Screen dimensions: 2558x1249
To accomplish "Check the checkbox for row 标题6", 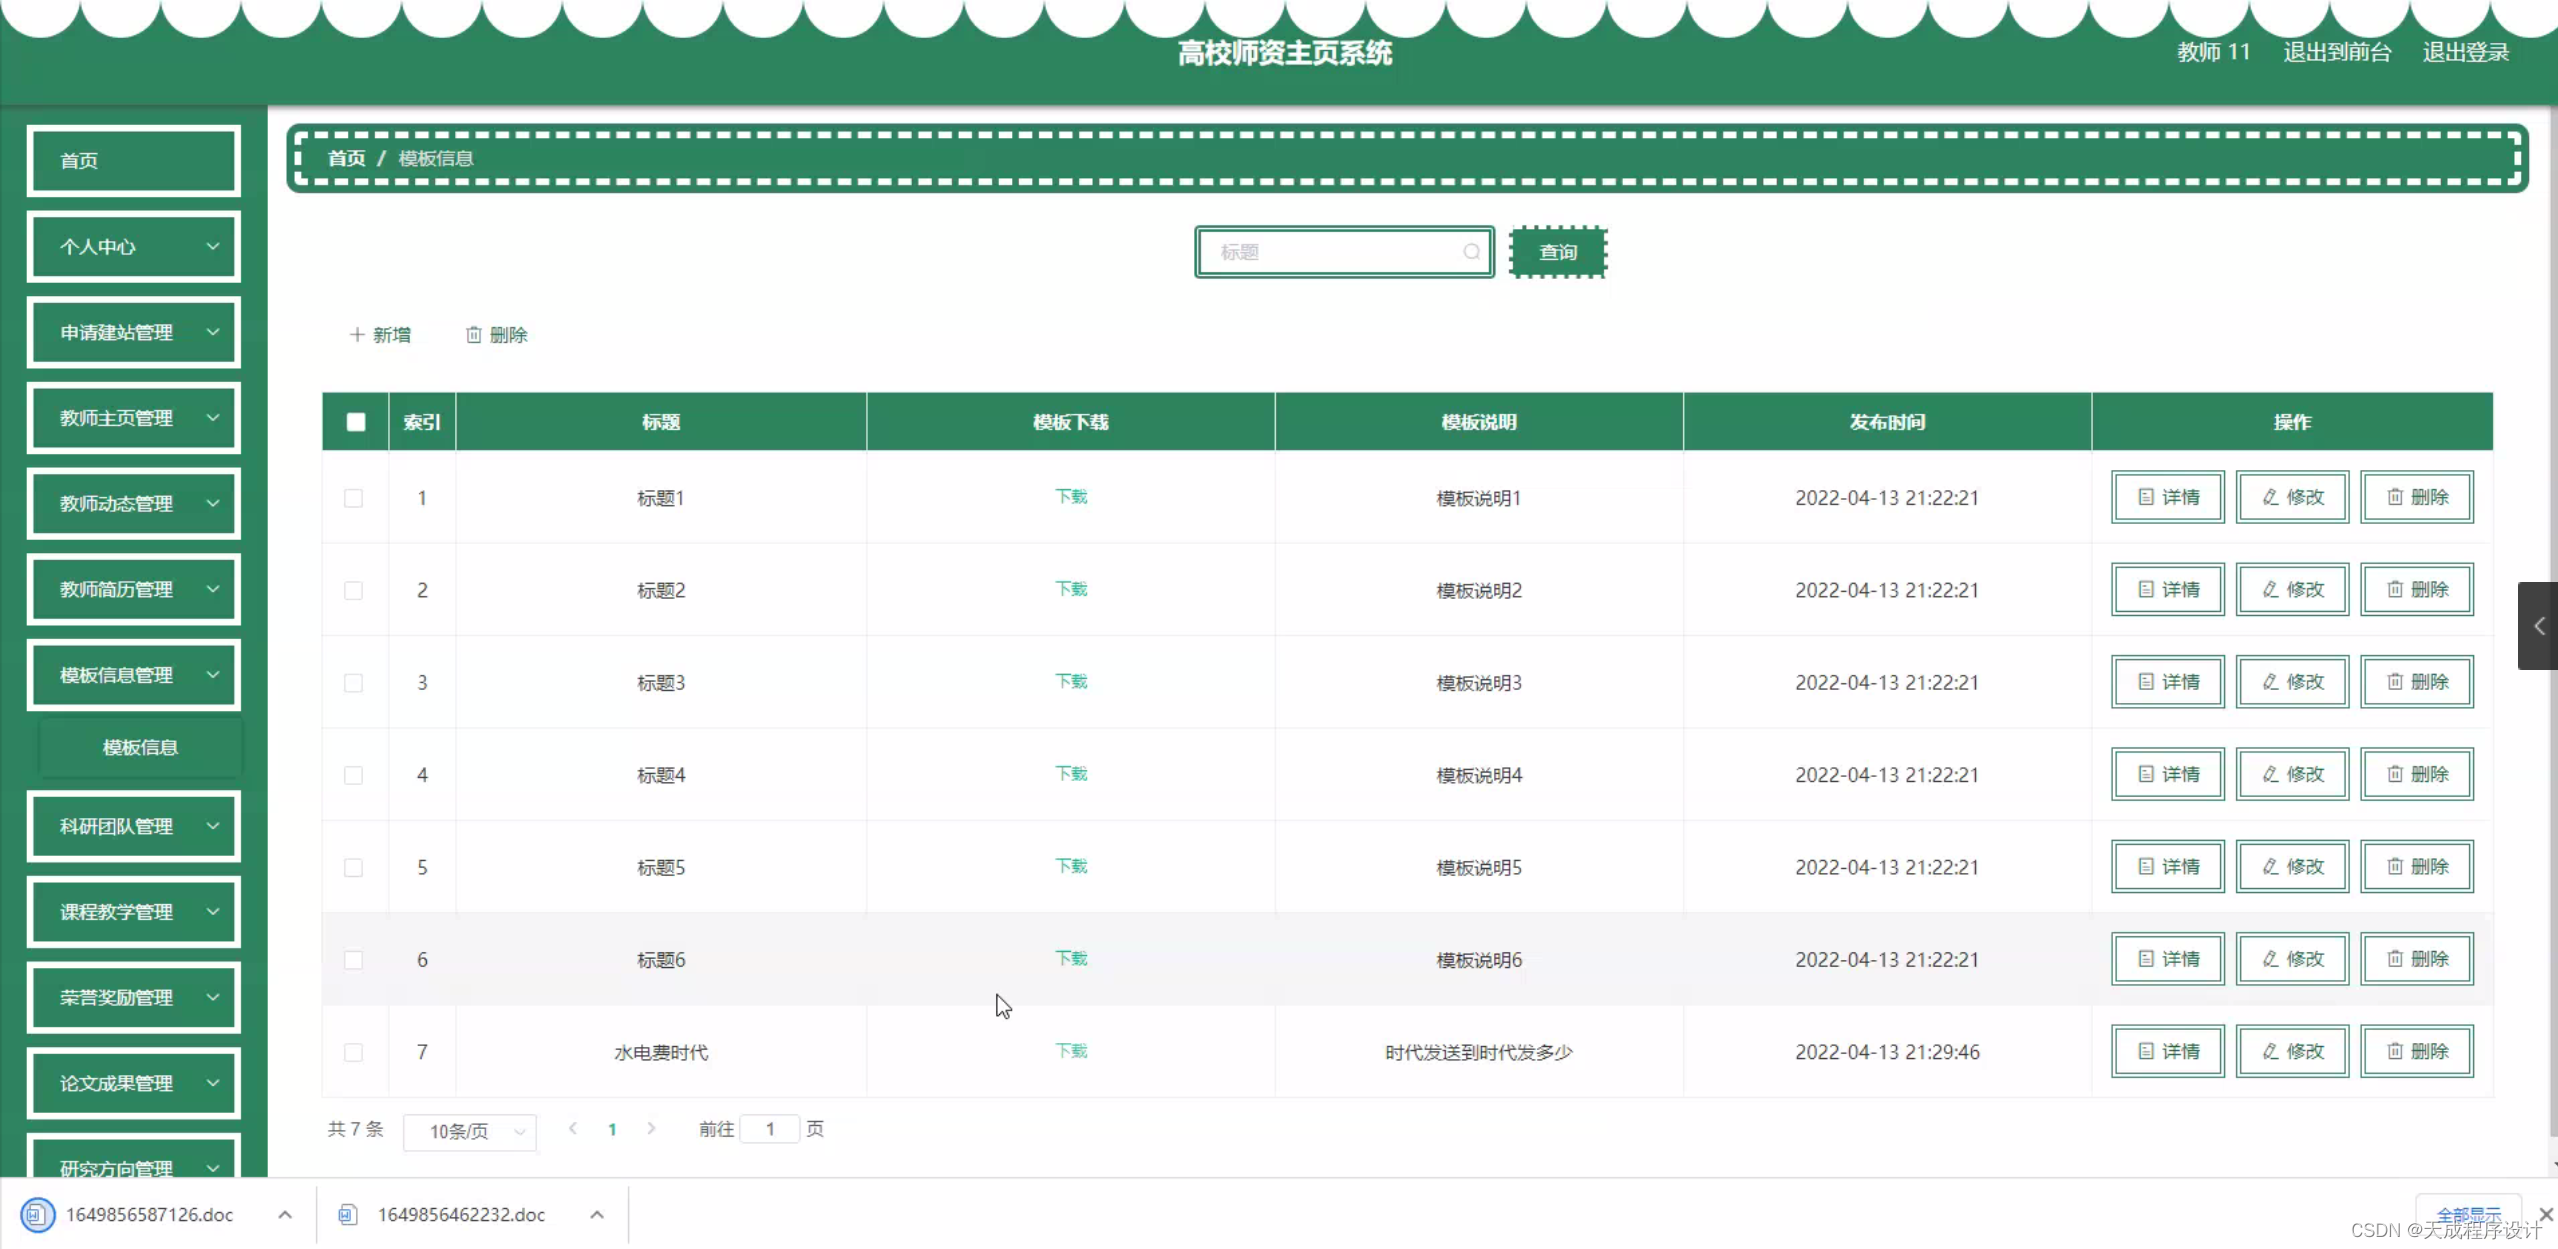I will 353,960.
